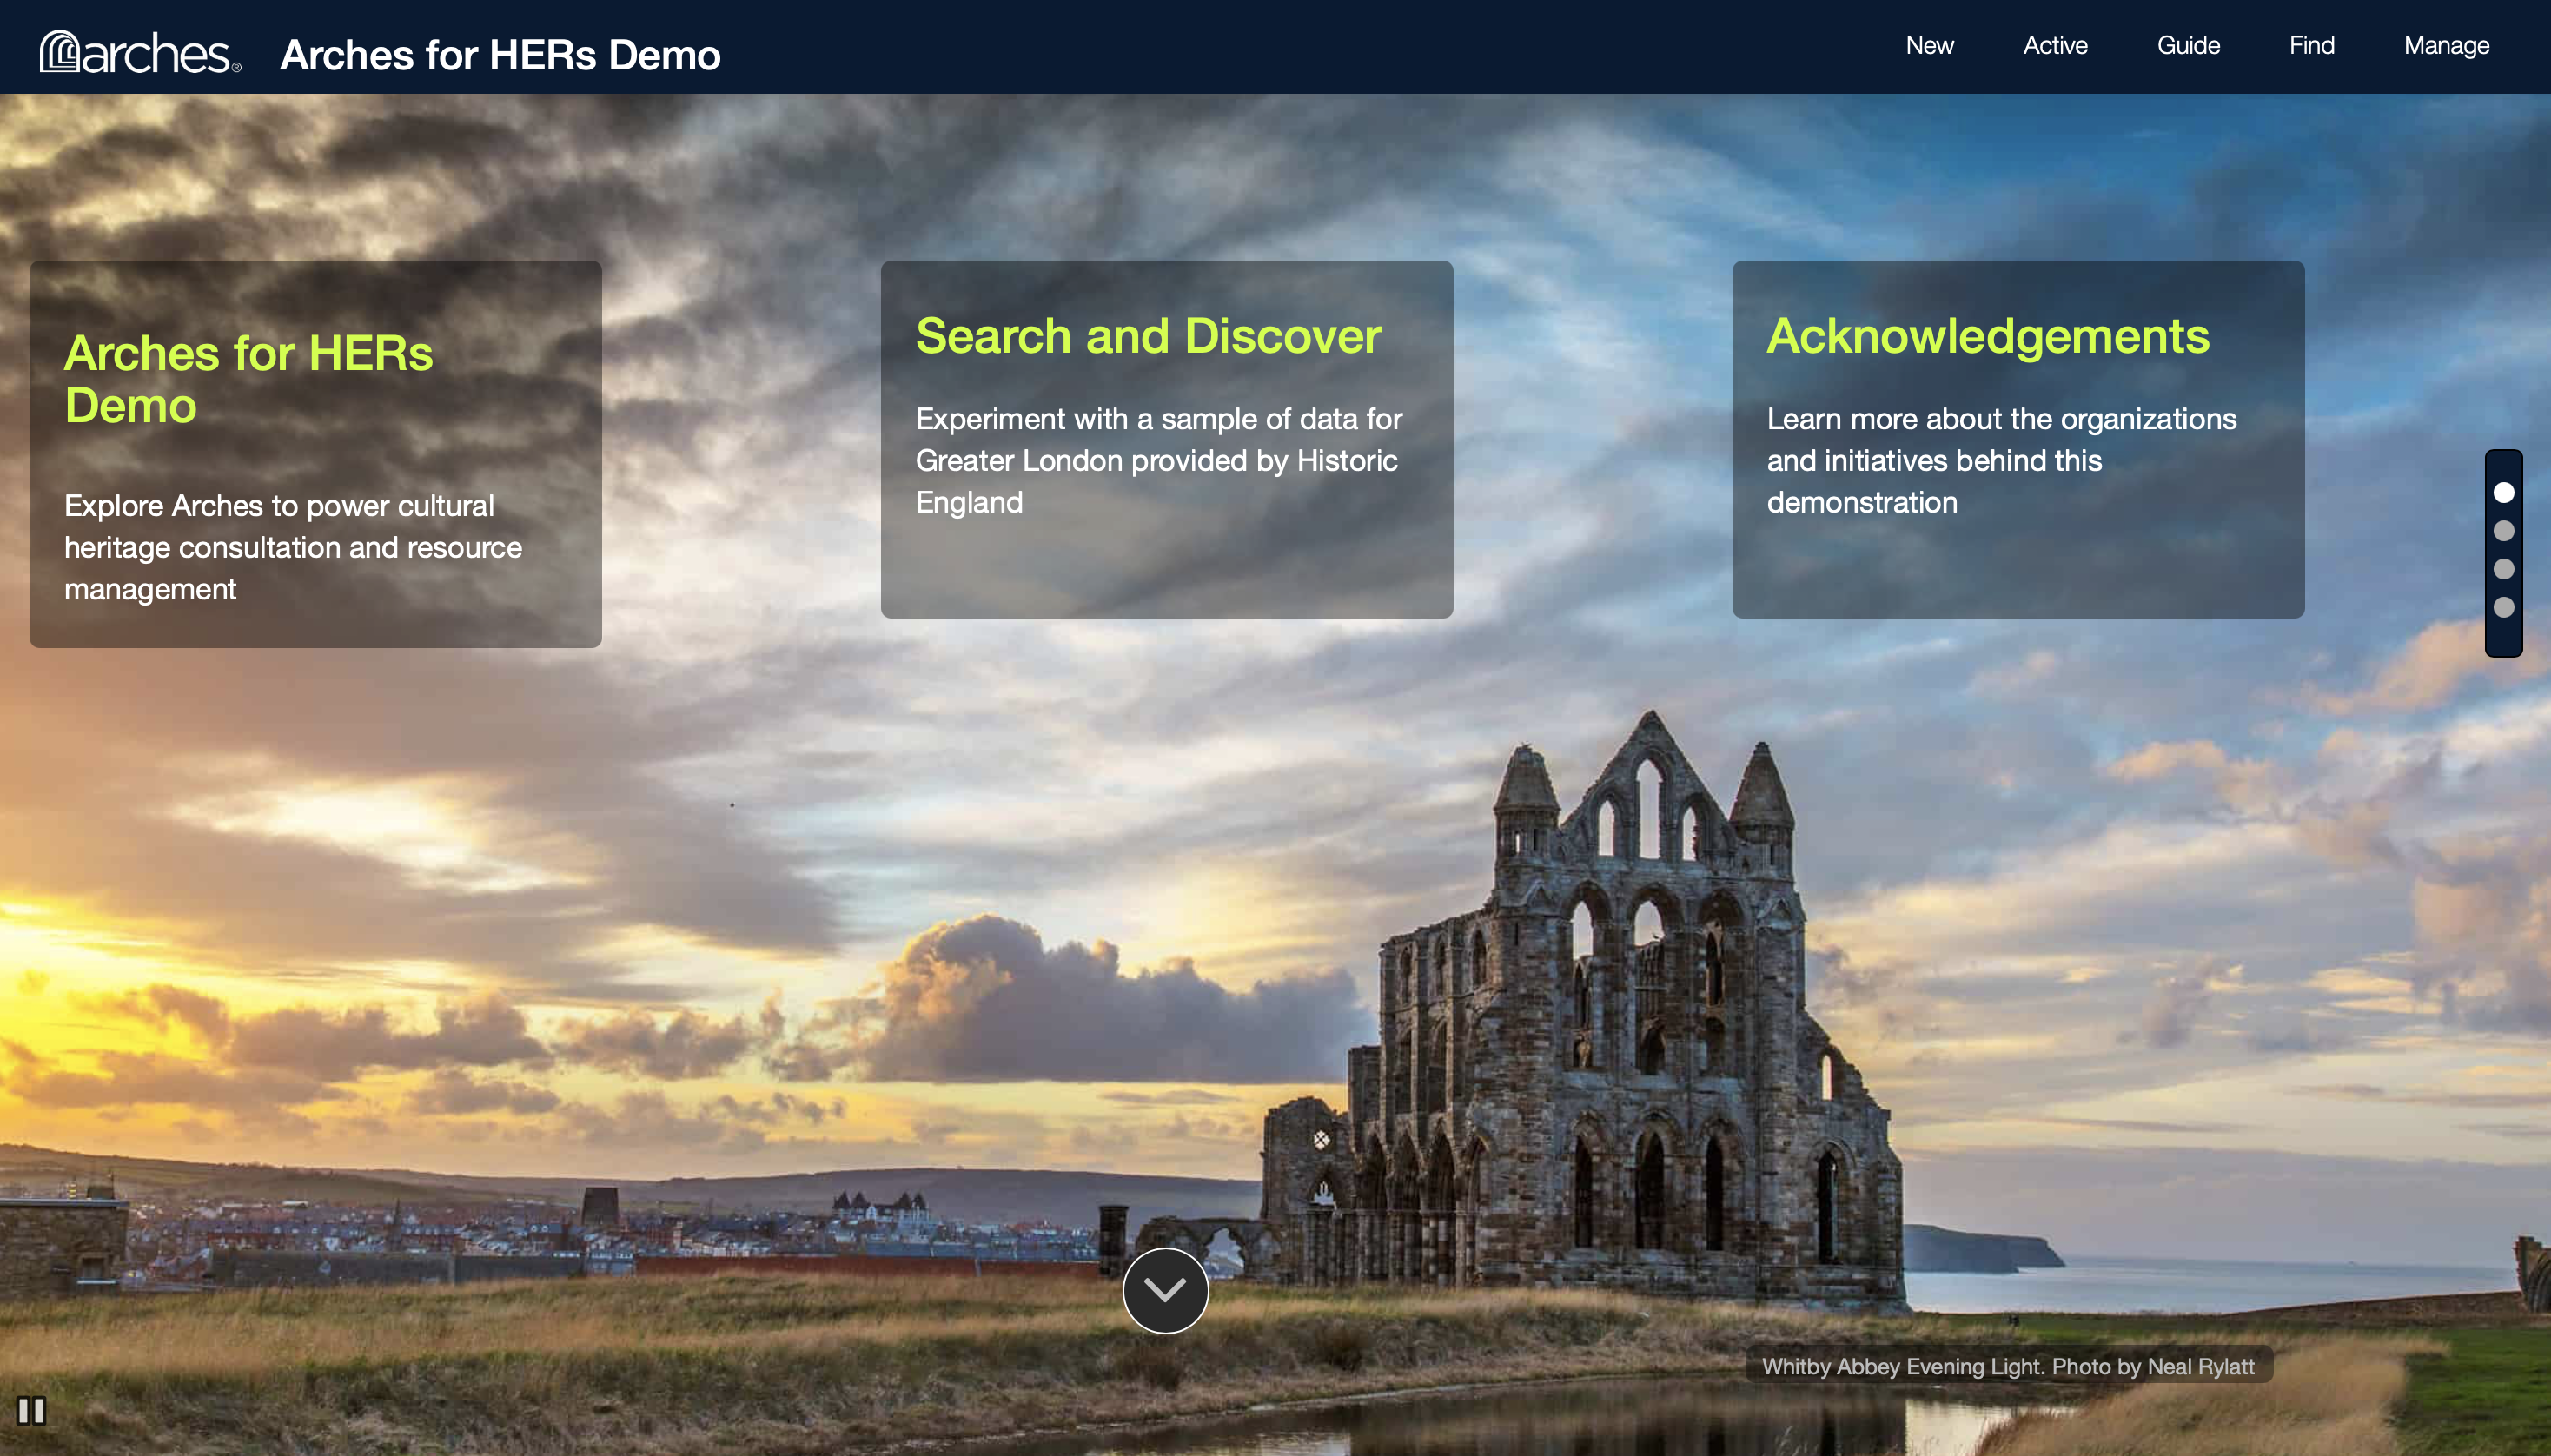Select the third slideshow navigation dot
The height and width of the screenshot is (1456, 2551).
coord(2503,568)
